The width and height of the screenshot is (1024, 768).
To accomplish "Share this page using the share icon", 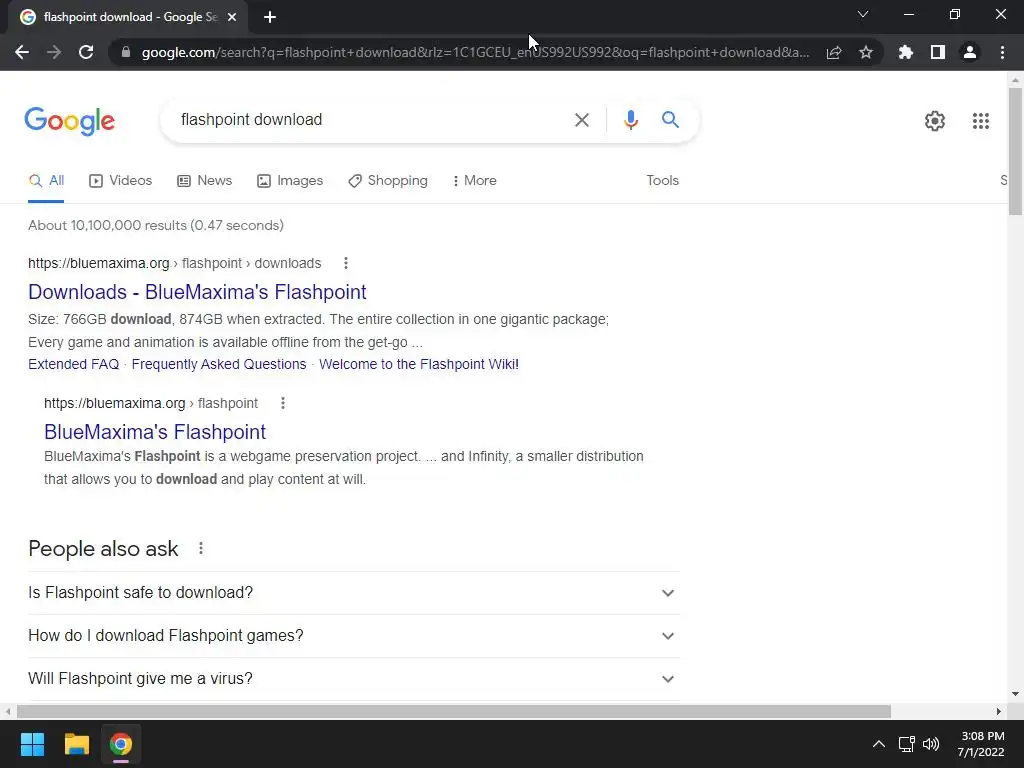I will (834, 52).
